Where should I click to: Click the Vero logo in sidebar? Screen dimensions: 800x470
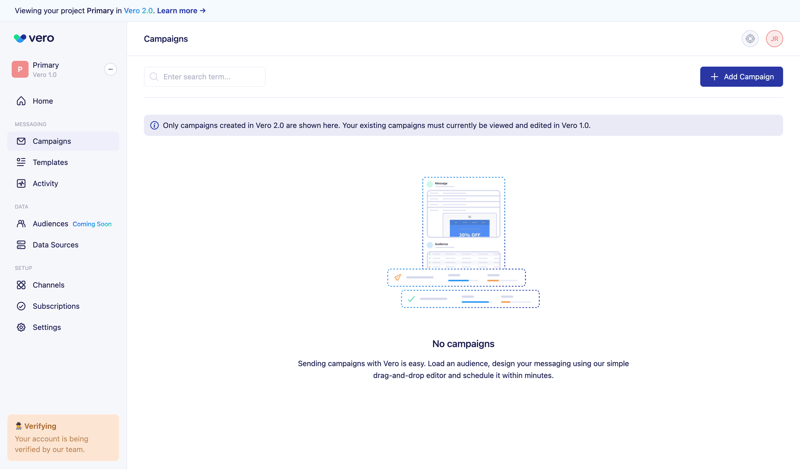coord(34,39)
